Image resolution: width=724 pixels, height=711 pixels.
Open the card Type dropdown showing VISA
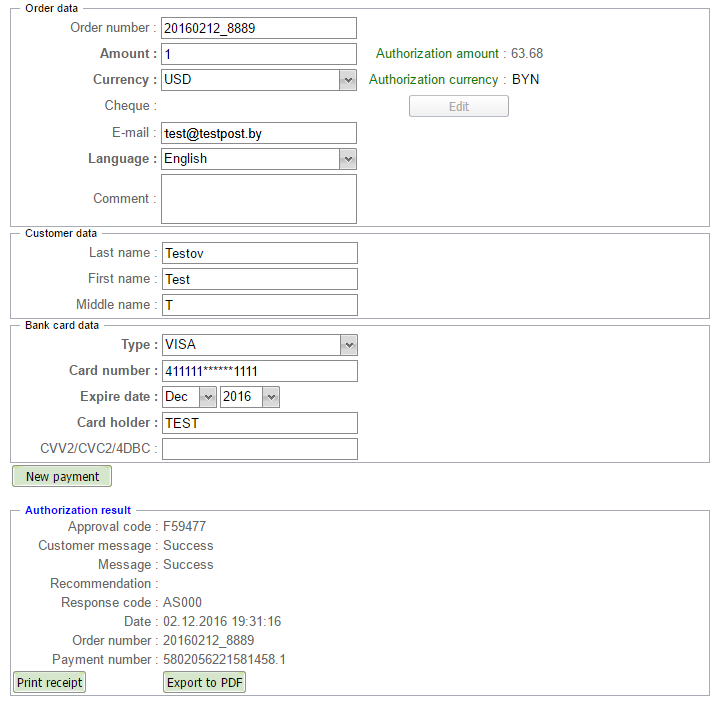258,345
